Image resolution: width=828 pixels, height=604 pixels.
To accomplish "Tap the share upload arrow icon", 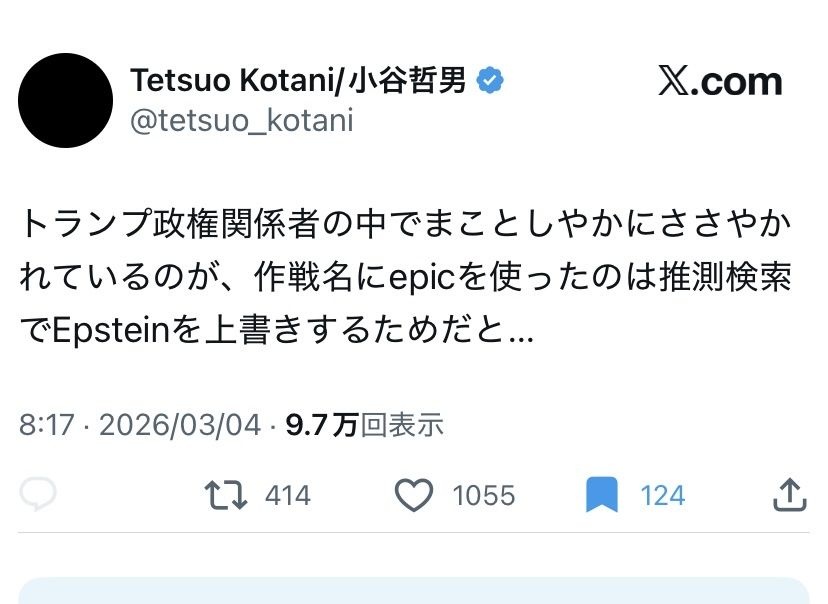I will 789,494.
